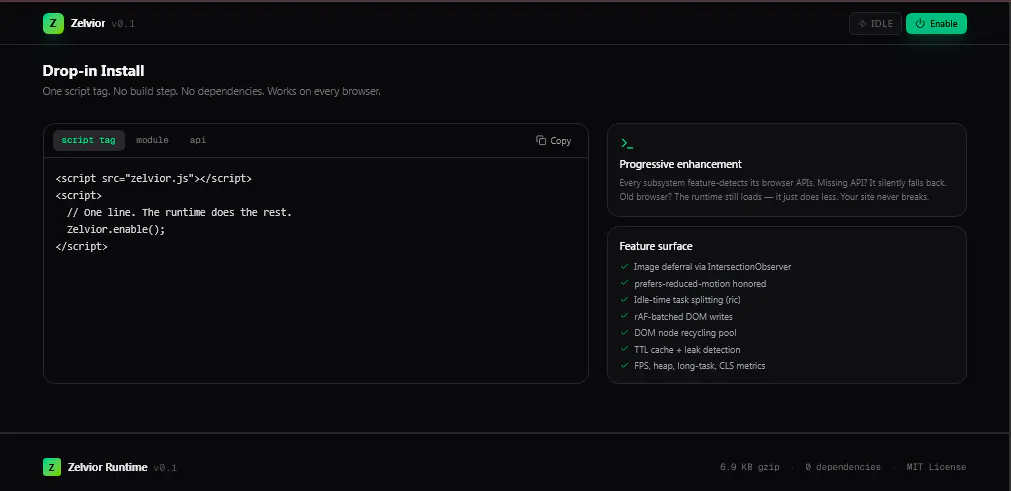Click the Feature surface card title

coord(656,246)
